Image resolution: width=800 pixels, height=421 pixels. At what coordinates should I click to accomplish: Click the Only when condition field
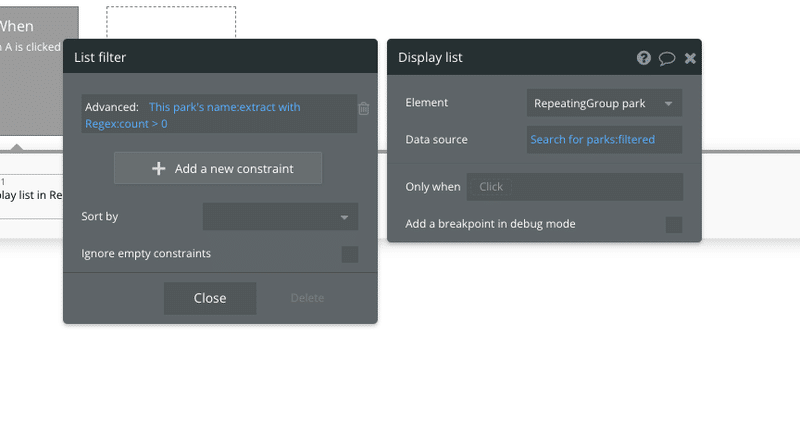coord(574,187)
